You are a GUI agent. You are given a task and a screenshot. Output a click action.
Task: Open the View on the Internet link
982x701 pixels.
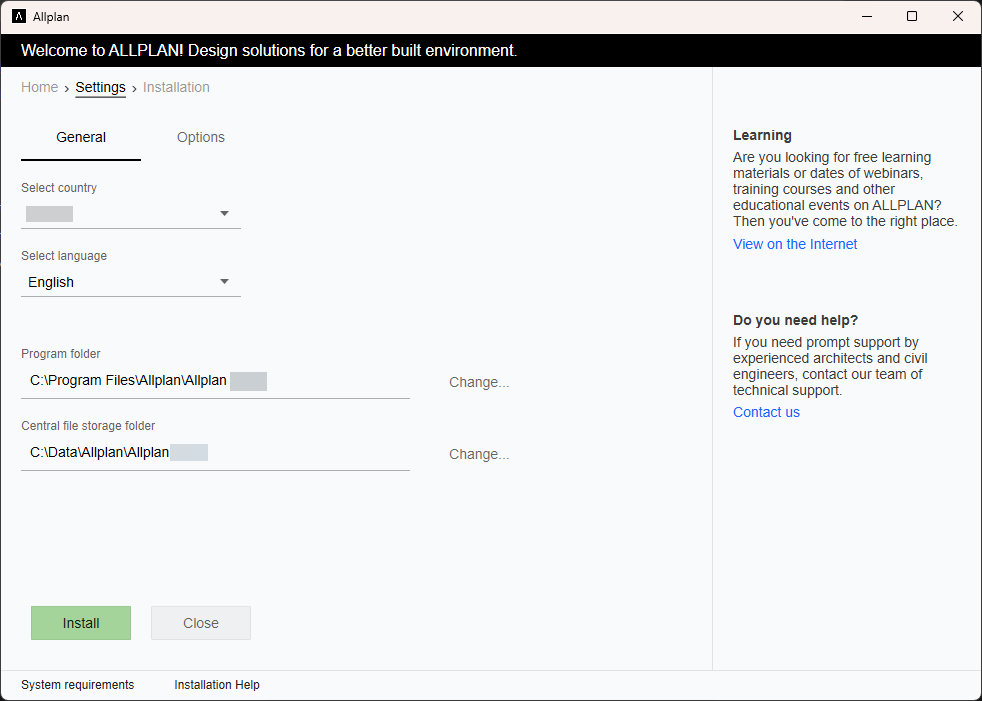click(795, 244)
